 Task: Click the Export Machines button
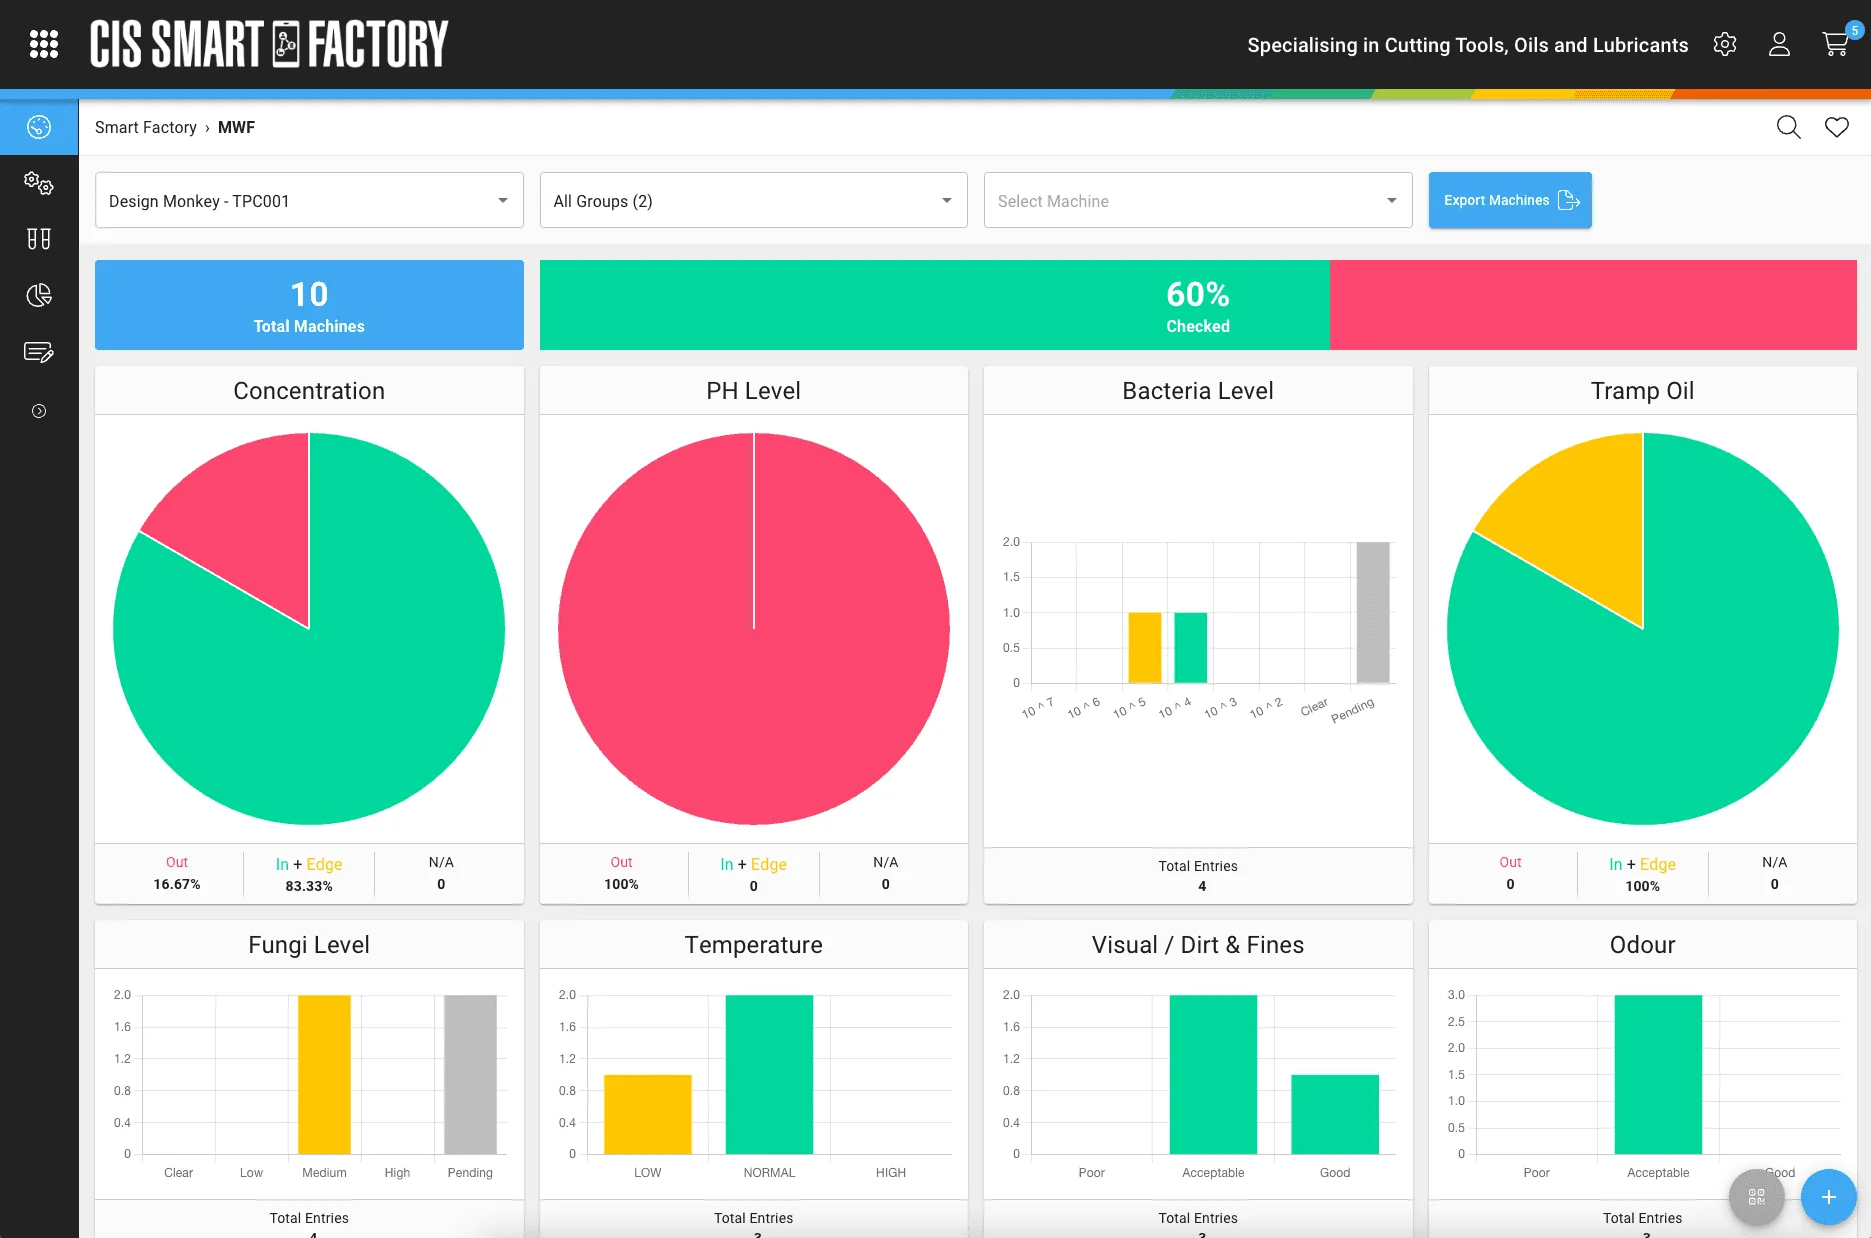[1510, 200]
